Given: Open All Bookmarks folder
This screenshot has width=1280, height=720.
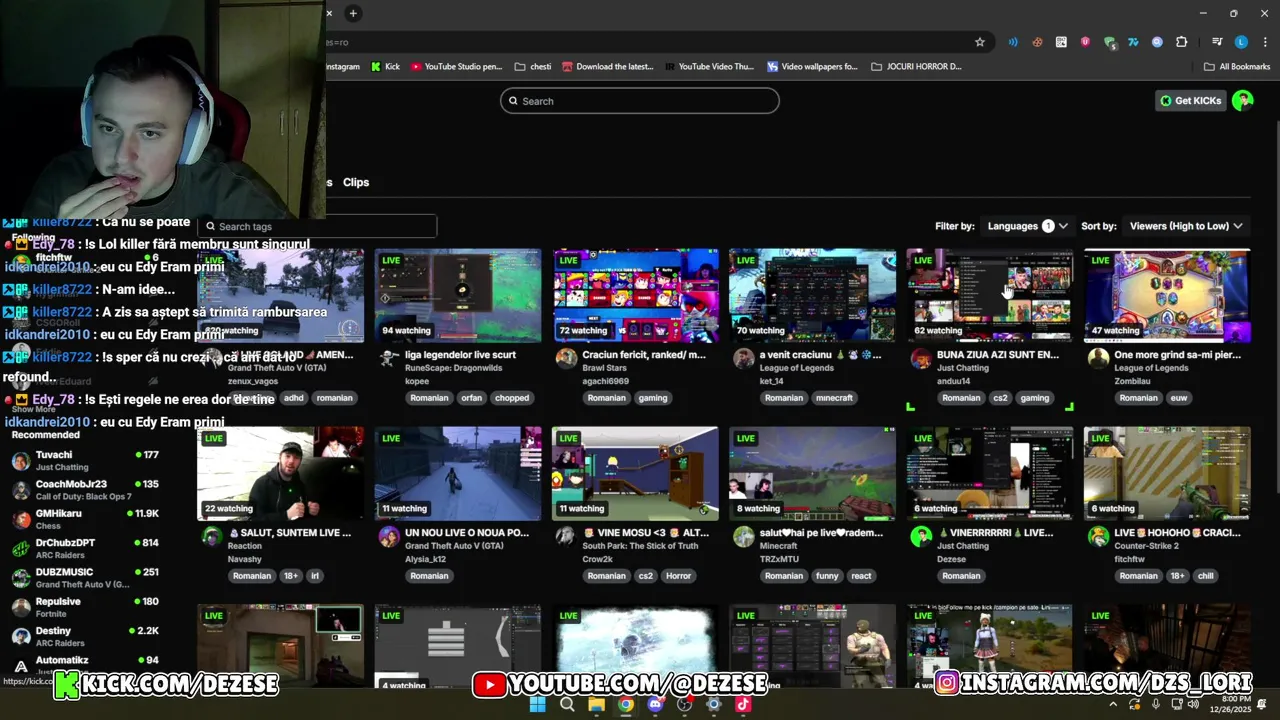Looking at the screenshot, I should tap(1237, 67).
